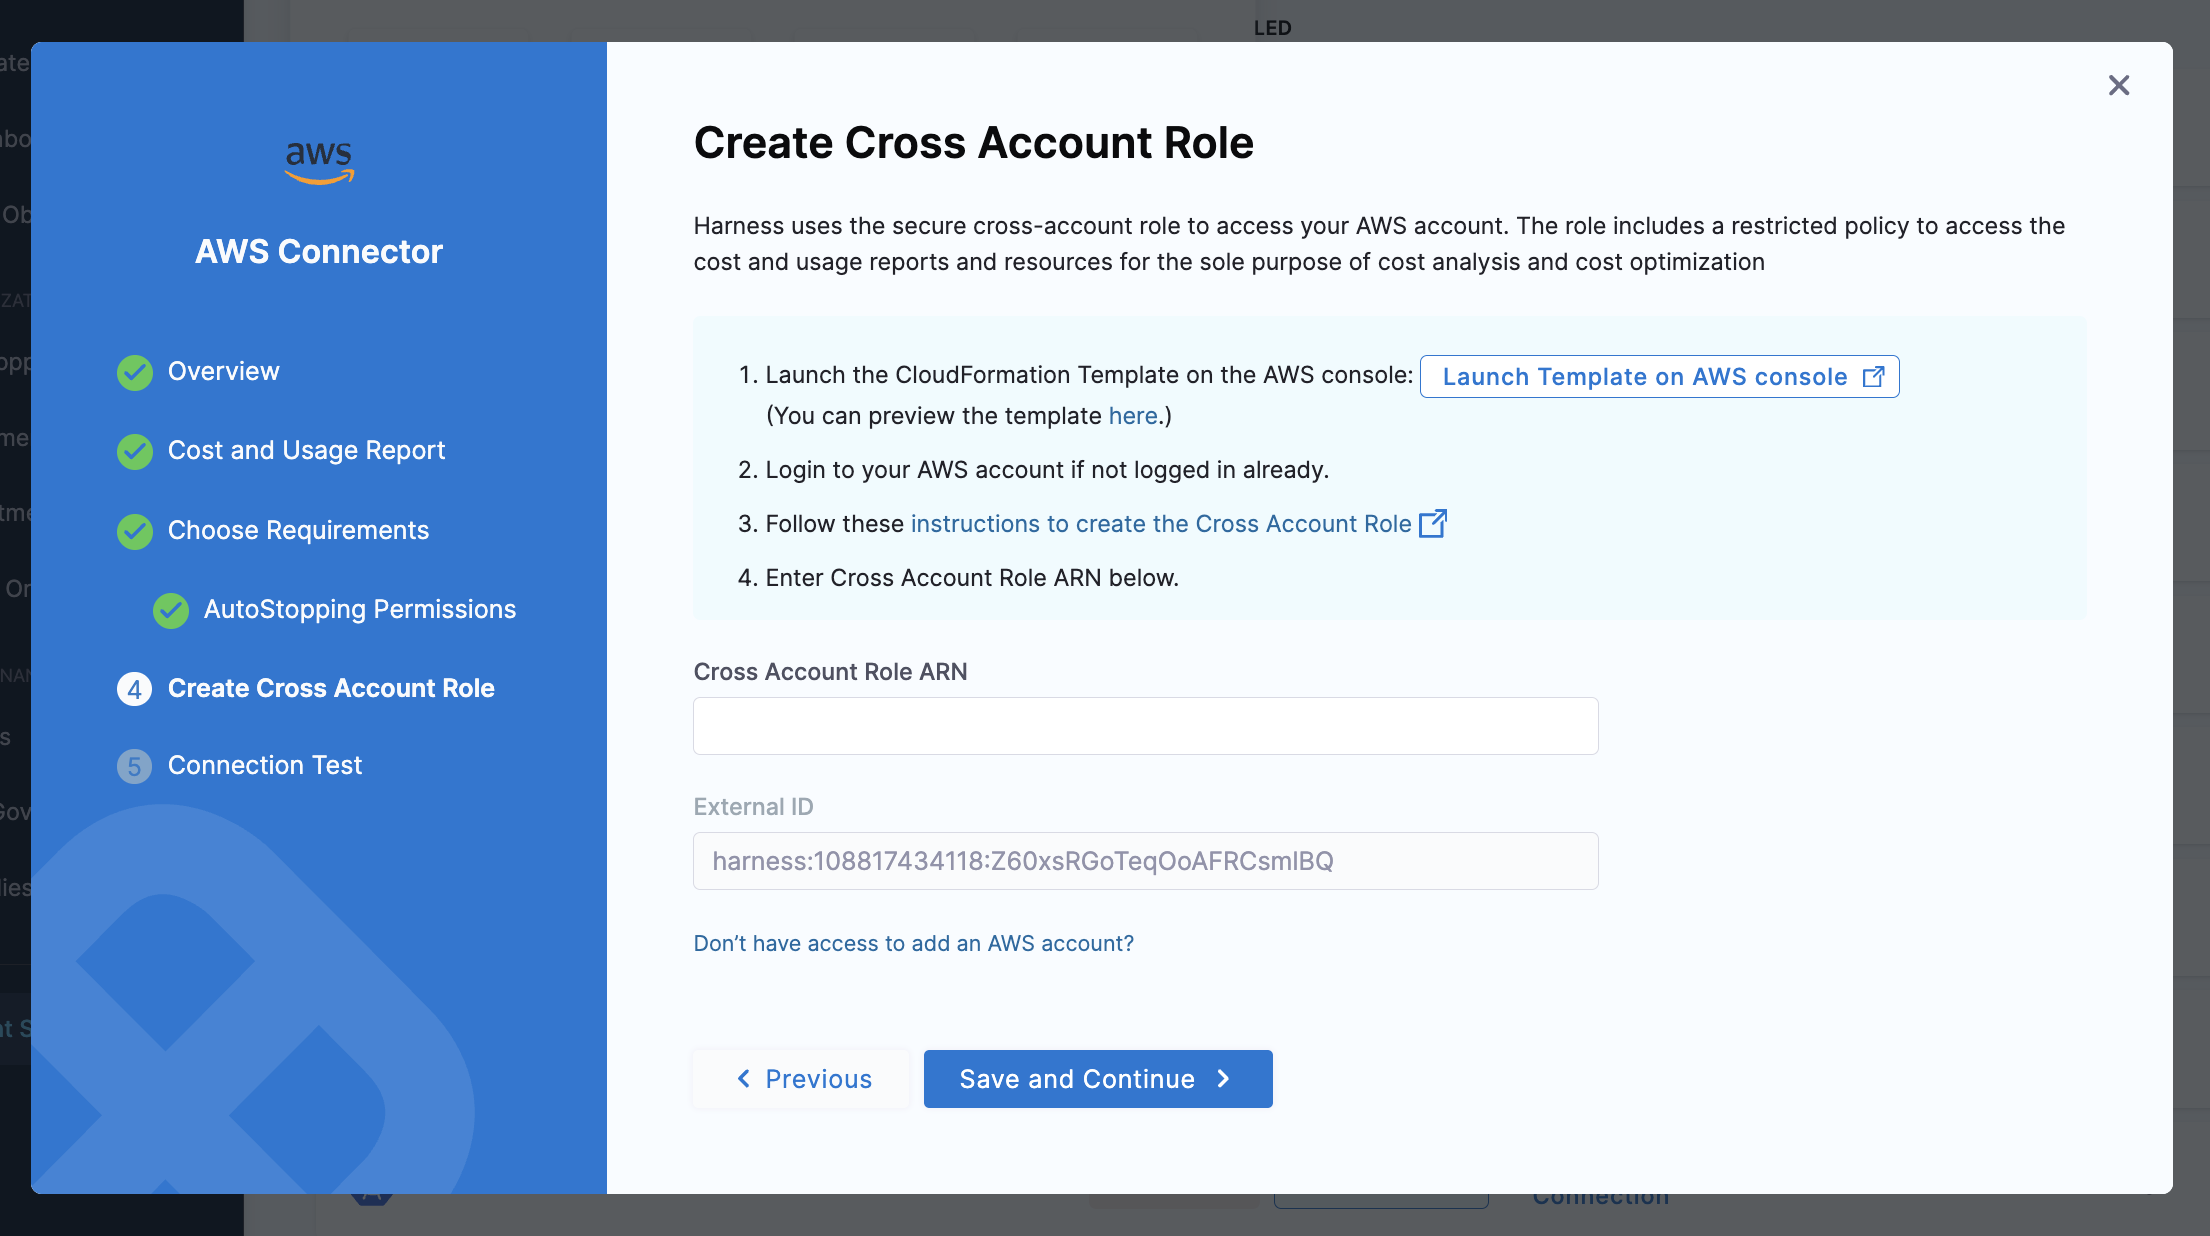Image resolution: width=2210 pixels, height=1236 pixels.
Task: Select Choose Requirements step
Action: point(298,530)
